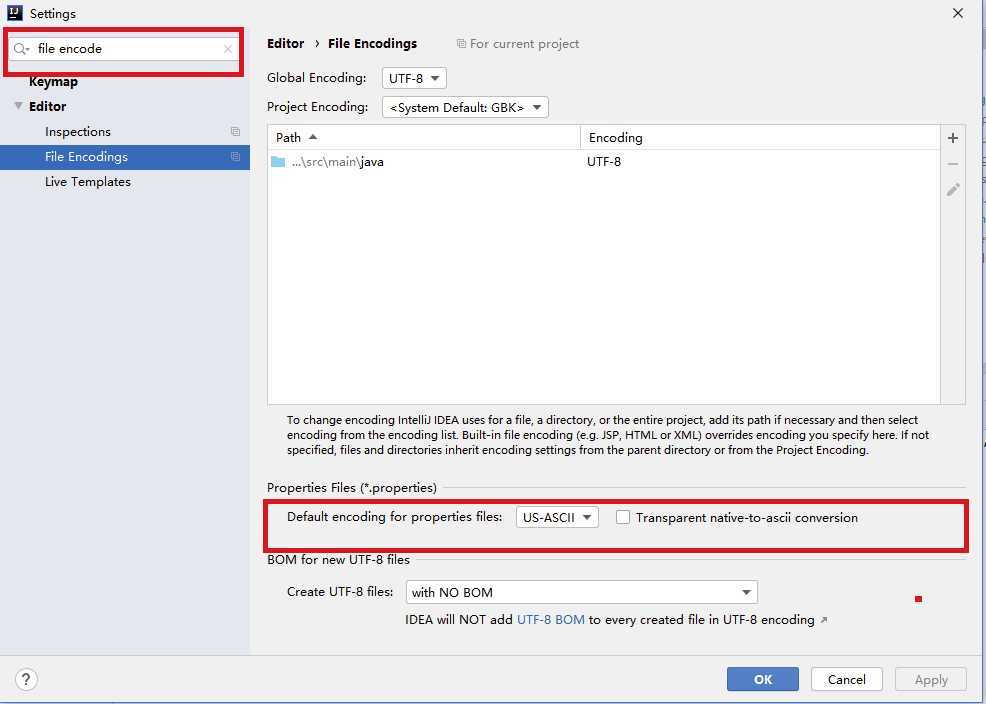
Task: Open the UTF-8 BOM link
Action: click(x=551, y=620)
